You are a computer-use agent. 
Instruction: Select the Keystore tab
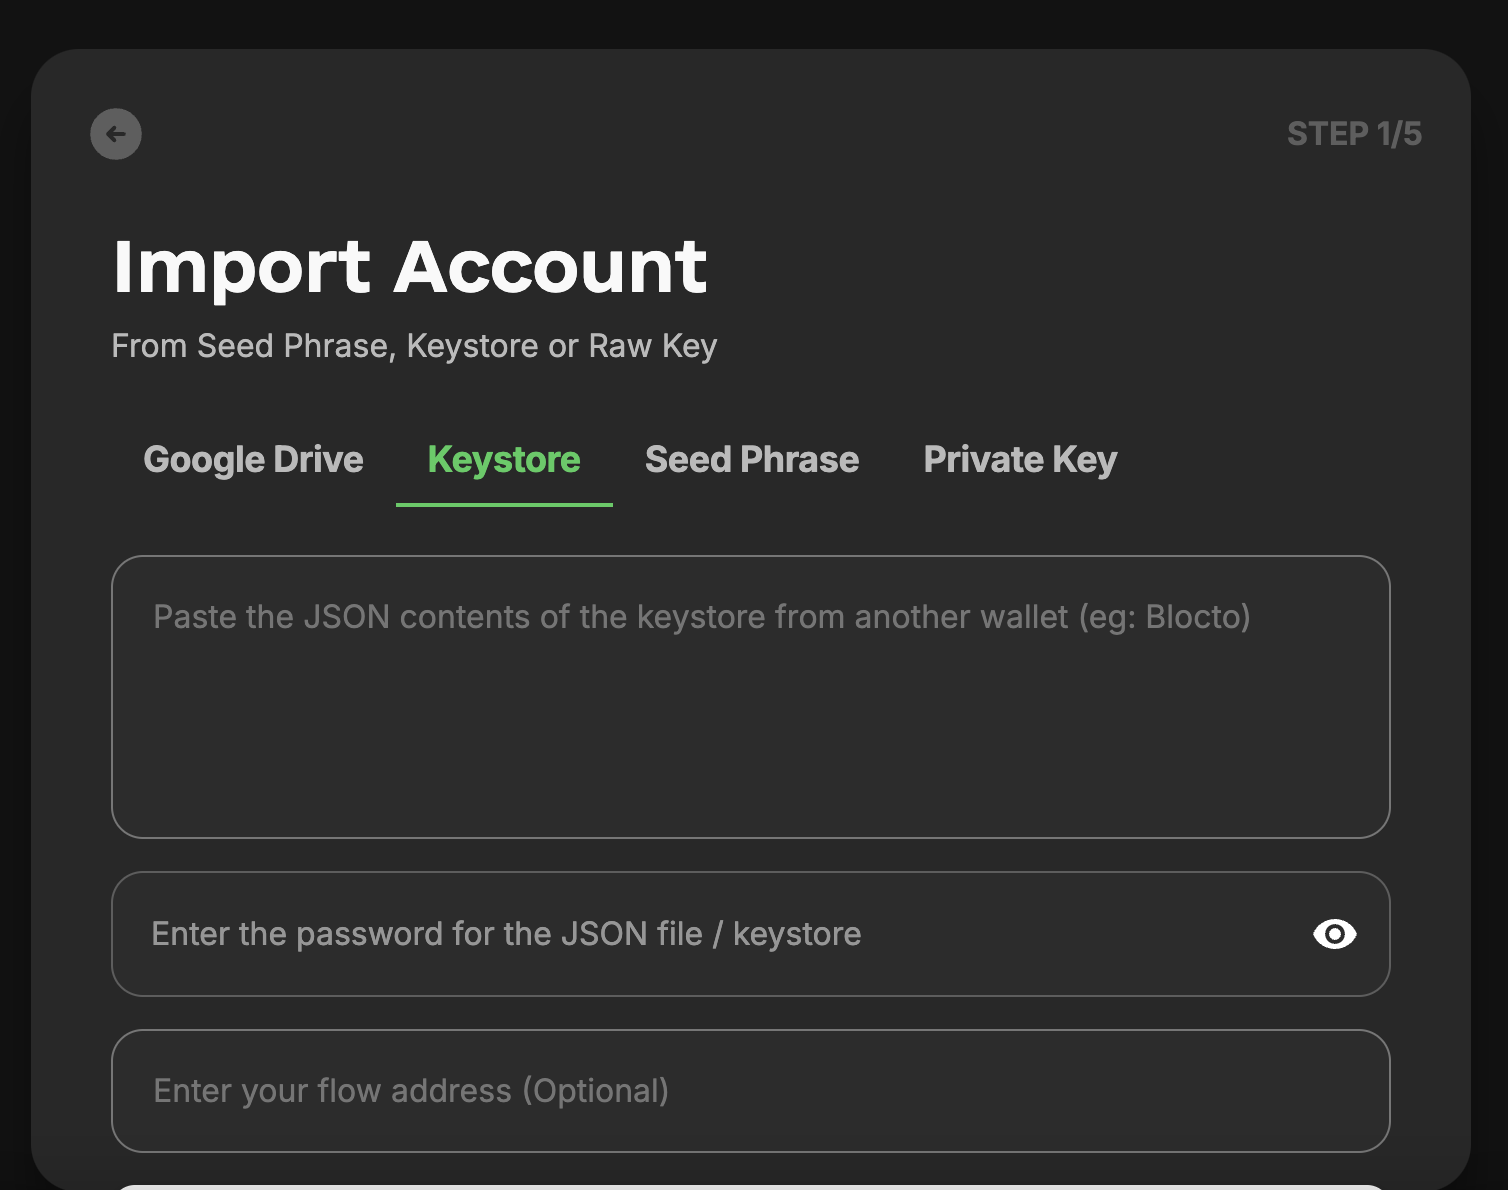point(504,460)
